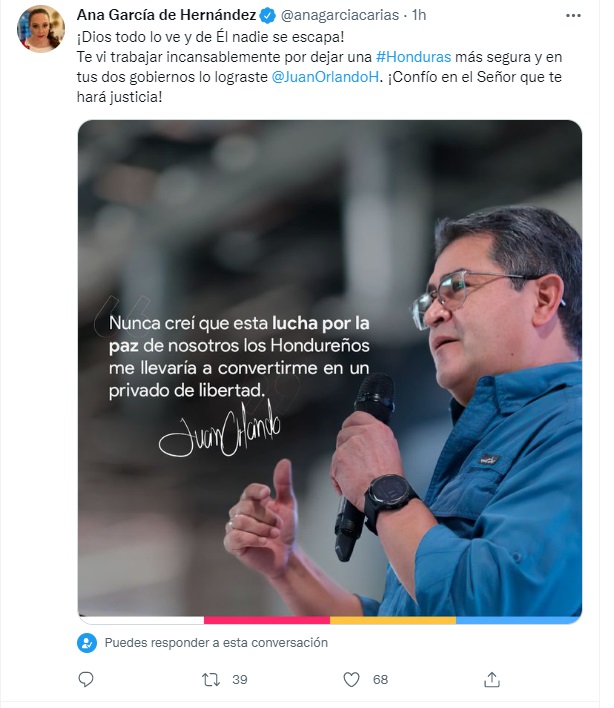Click the Ana García de Hernández display name
The image size is (614, 708).
pyautogui.click(x=167, y=15)
